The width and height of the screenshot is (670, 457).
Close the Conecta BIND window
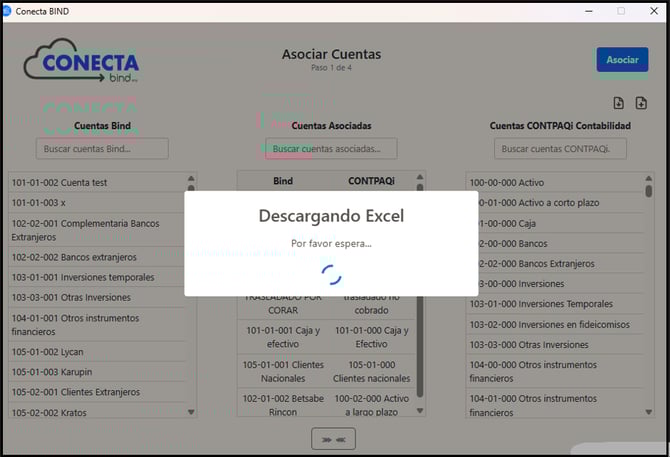click(654, 11)
